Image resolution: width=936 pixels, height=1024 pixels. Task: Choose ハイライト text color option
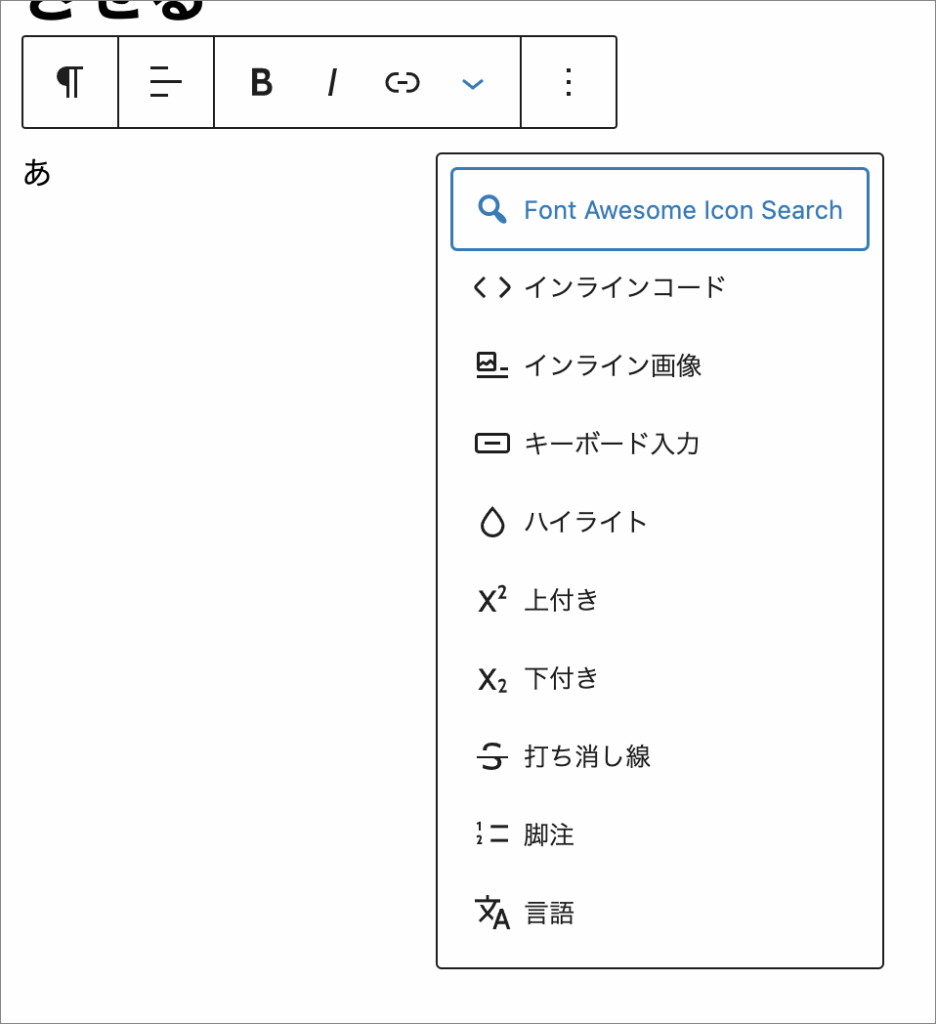click(x=586, y=522)
